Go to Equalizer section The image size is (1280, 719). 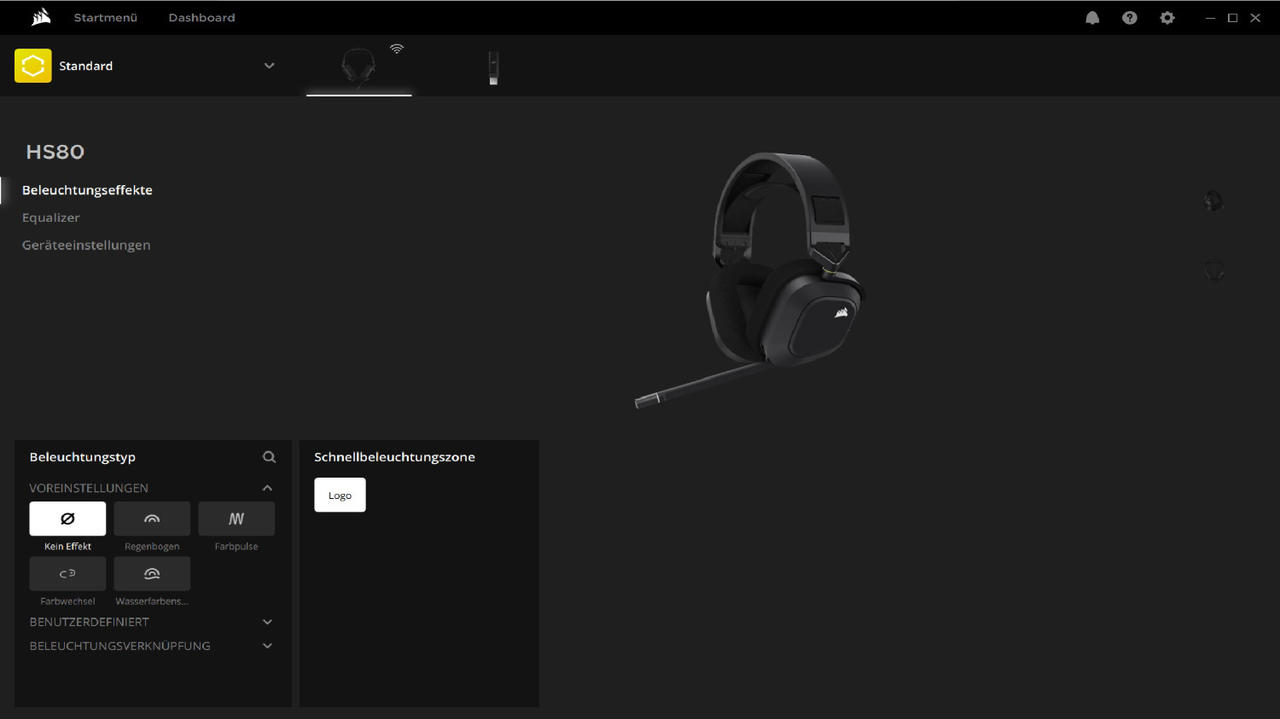tap(51, 217)
